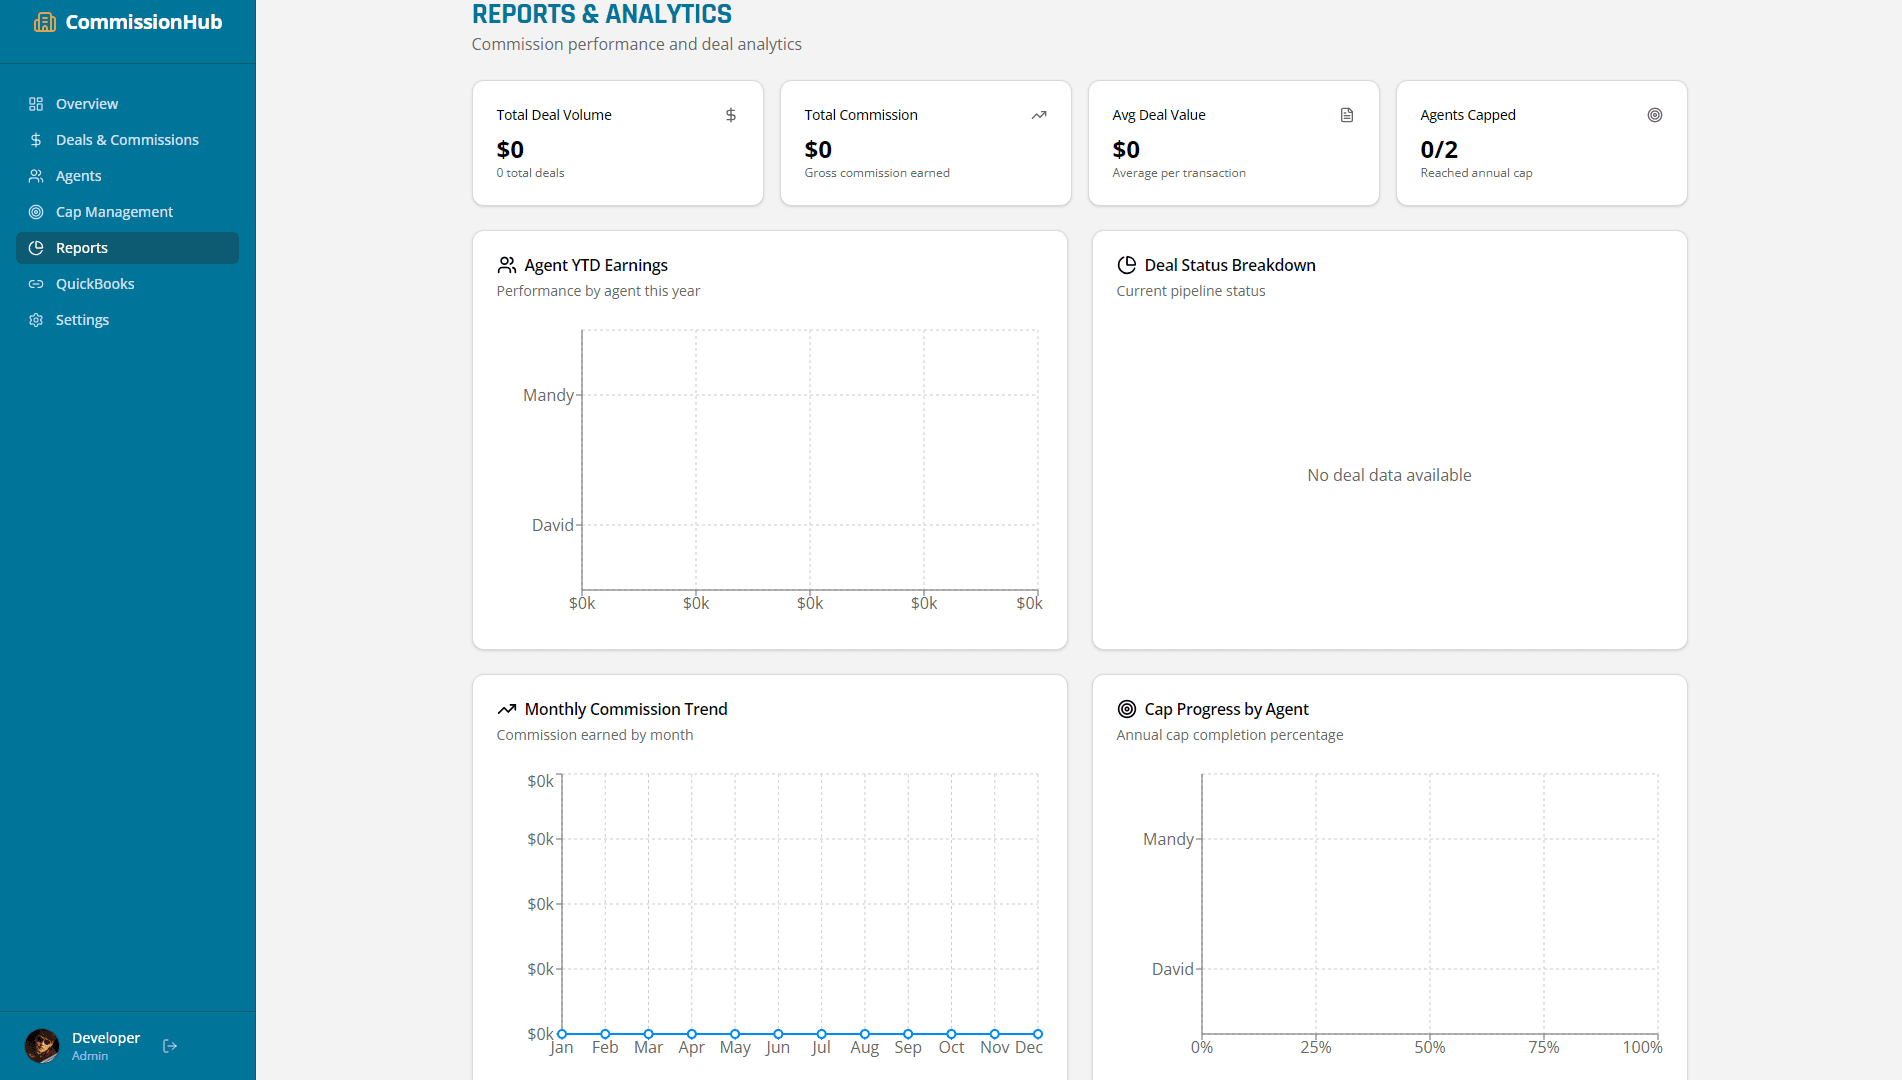The width and height of the screenshot is (1902, 1080).
Task: Click the people icon beside Agents
Action: click(x=36, y=176)
